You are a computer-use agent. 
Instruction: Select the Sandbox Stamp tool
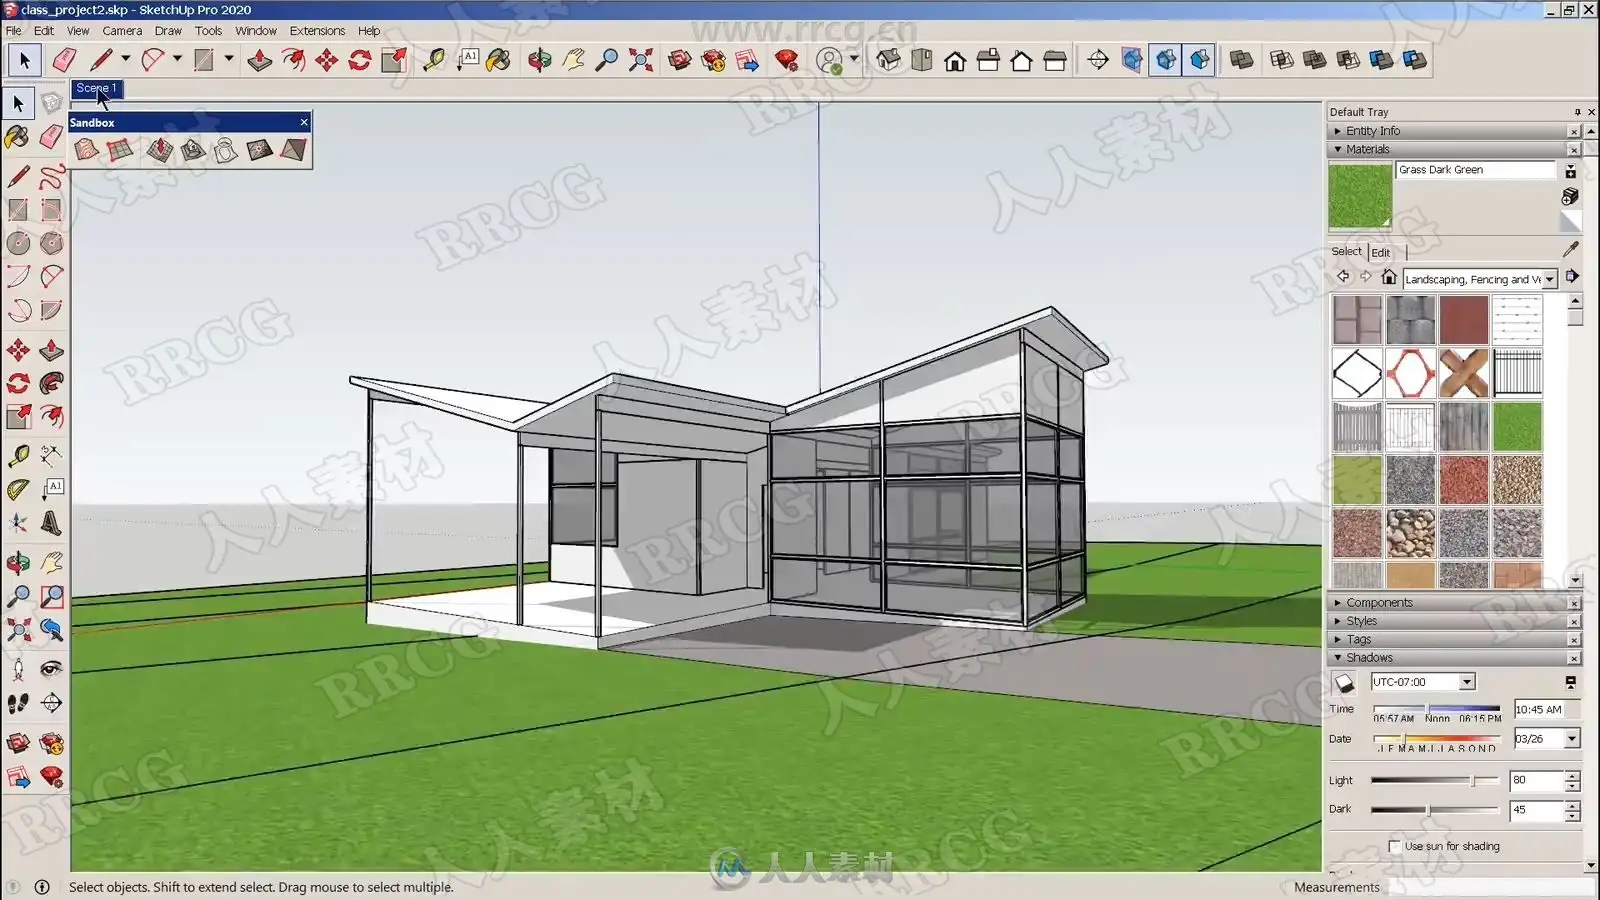coord(193,150)
